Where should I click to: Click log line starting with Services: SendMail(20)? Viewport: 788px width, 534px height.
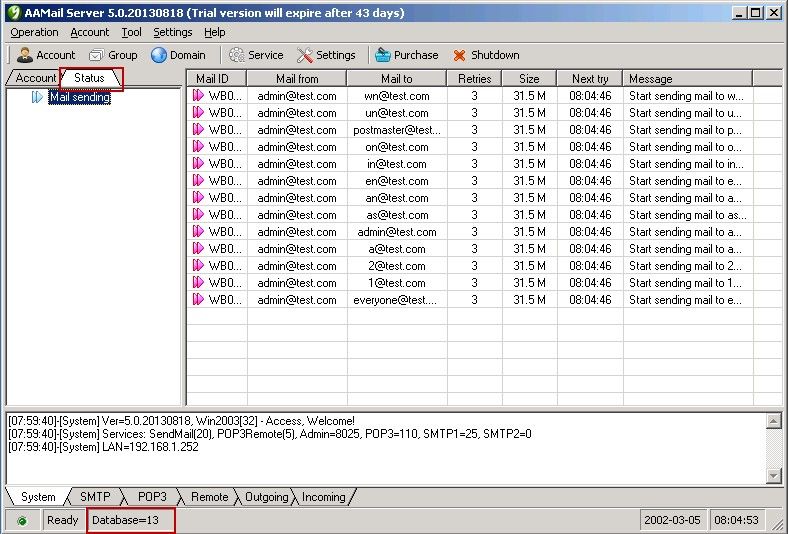[x=270, y=434]
